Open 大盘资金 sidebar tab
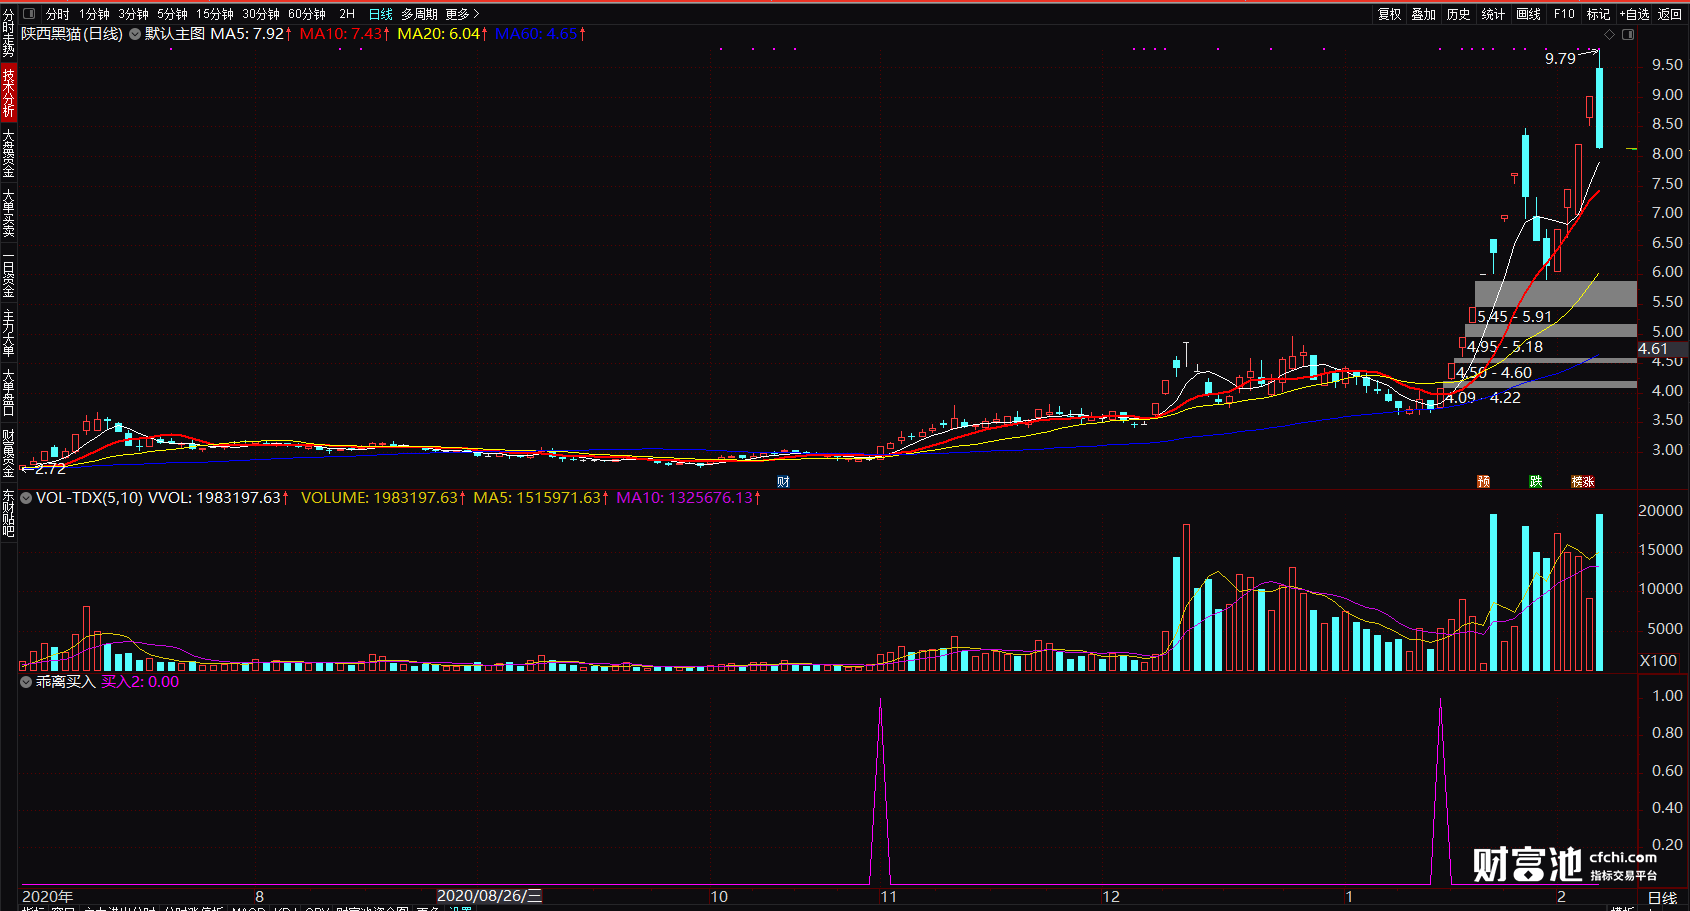This screenshot has height=911, width=1690. coord(8,153)
